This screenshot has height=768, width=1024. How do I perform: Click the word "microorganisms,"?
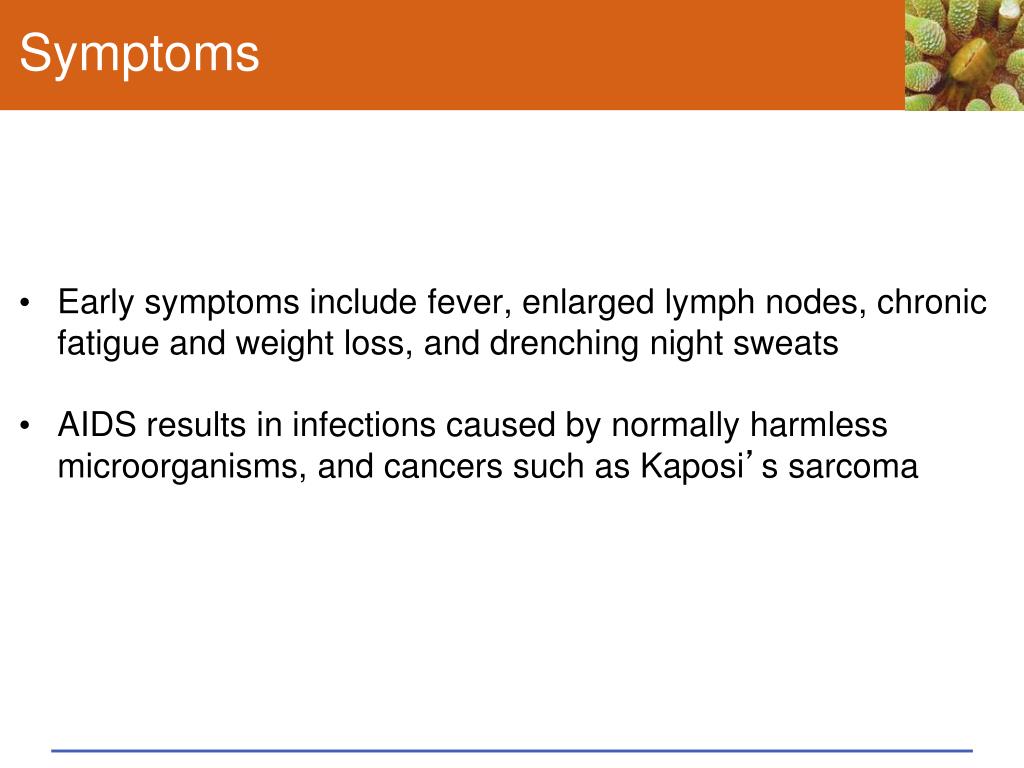click(182, 468)
